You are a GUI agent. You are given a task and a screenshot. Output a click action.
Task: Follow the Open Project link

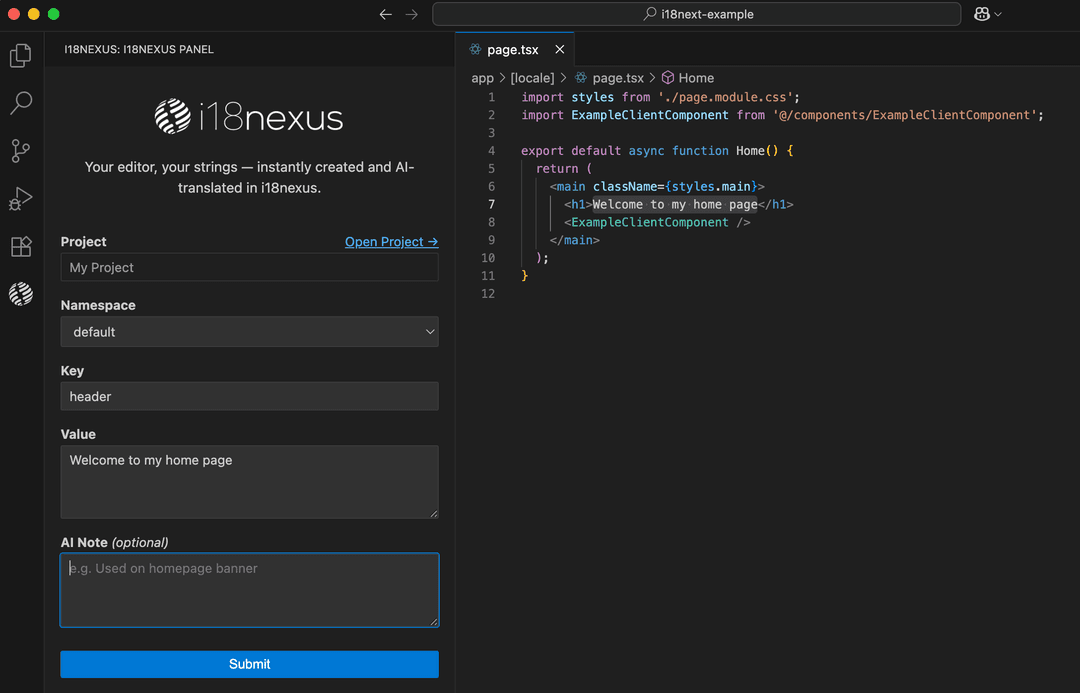pyautogui.click(x=391, y=241)
